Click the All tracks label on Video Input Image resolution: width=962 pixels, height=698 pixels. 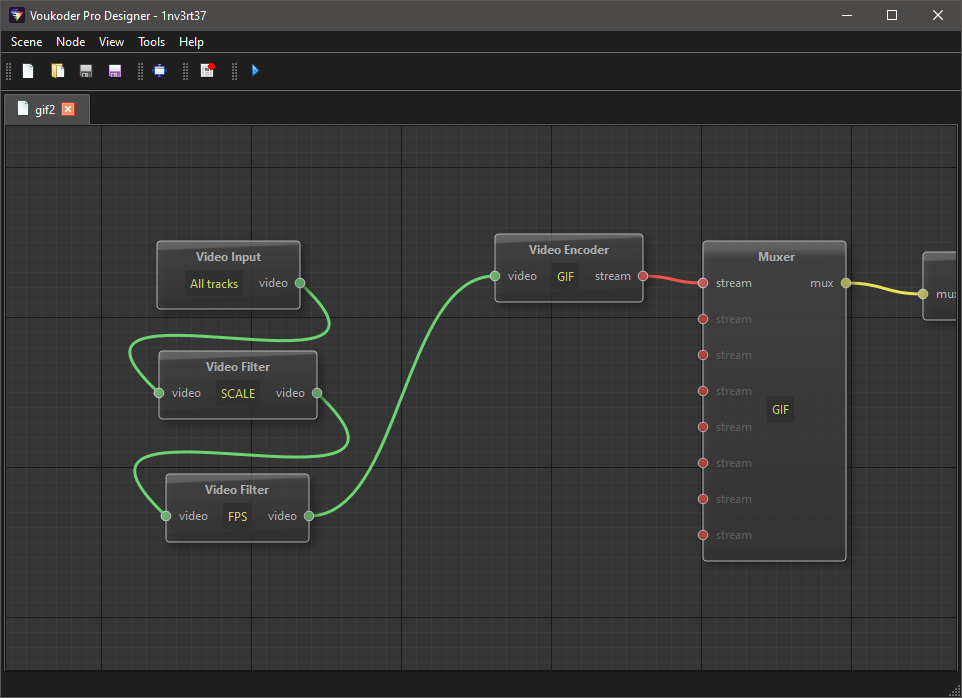click(214, 283)
